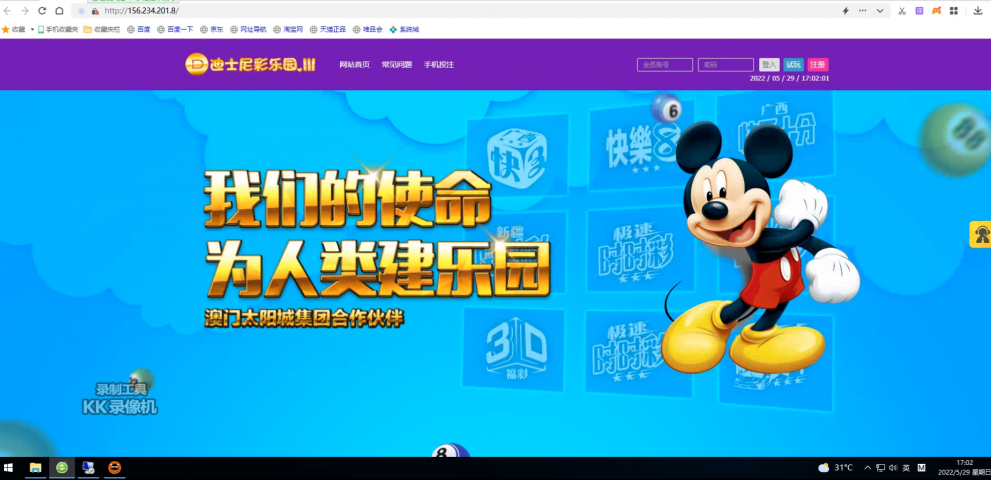Open the purple notes extension icon
Viewport: 991px width, 480px height.
coord(920,11)
